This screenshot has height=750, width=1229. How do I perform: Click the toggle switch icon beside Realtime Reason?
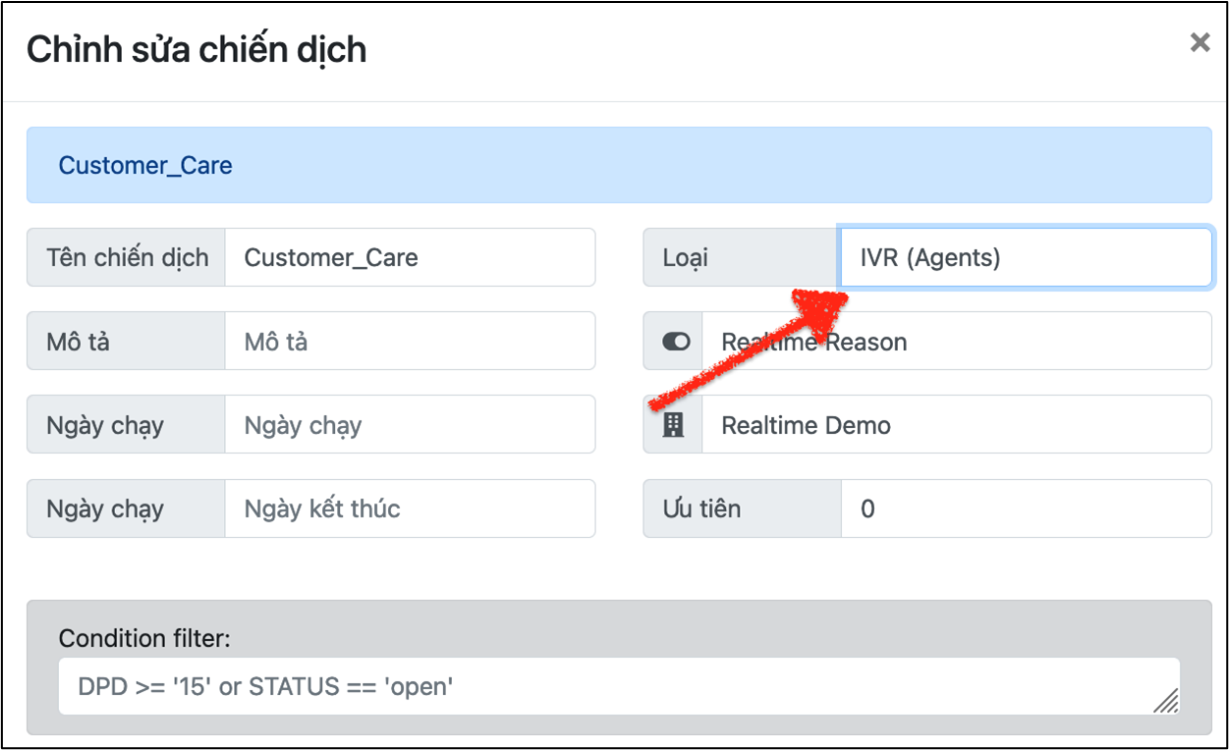tap(675, 342)
